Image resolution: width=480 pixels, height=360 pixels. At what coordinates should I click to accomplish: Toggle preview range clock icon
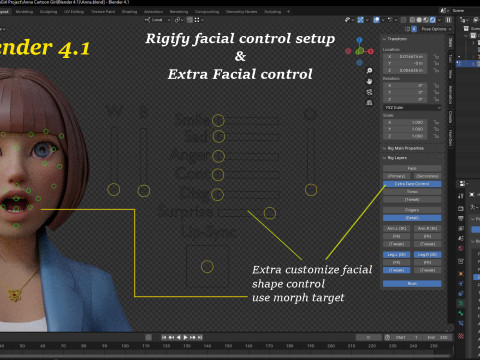387,337
